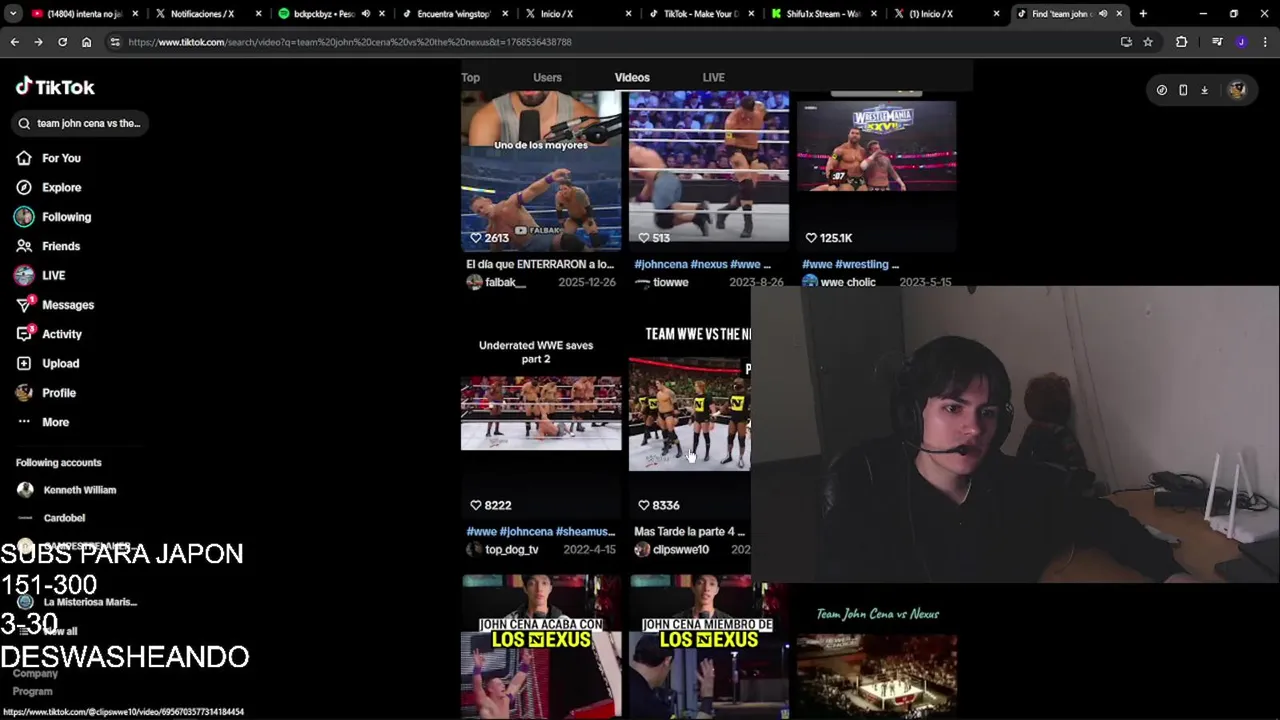Open Kenneth William following account

67,490
